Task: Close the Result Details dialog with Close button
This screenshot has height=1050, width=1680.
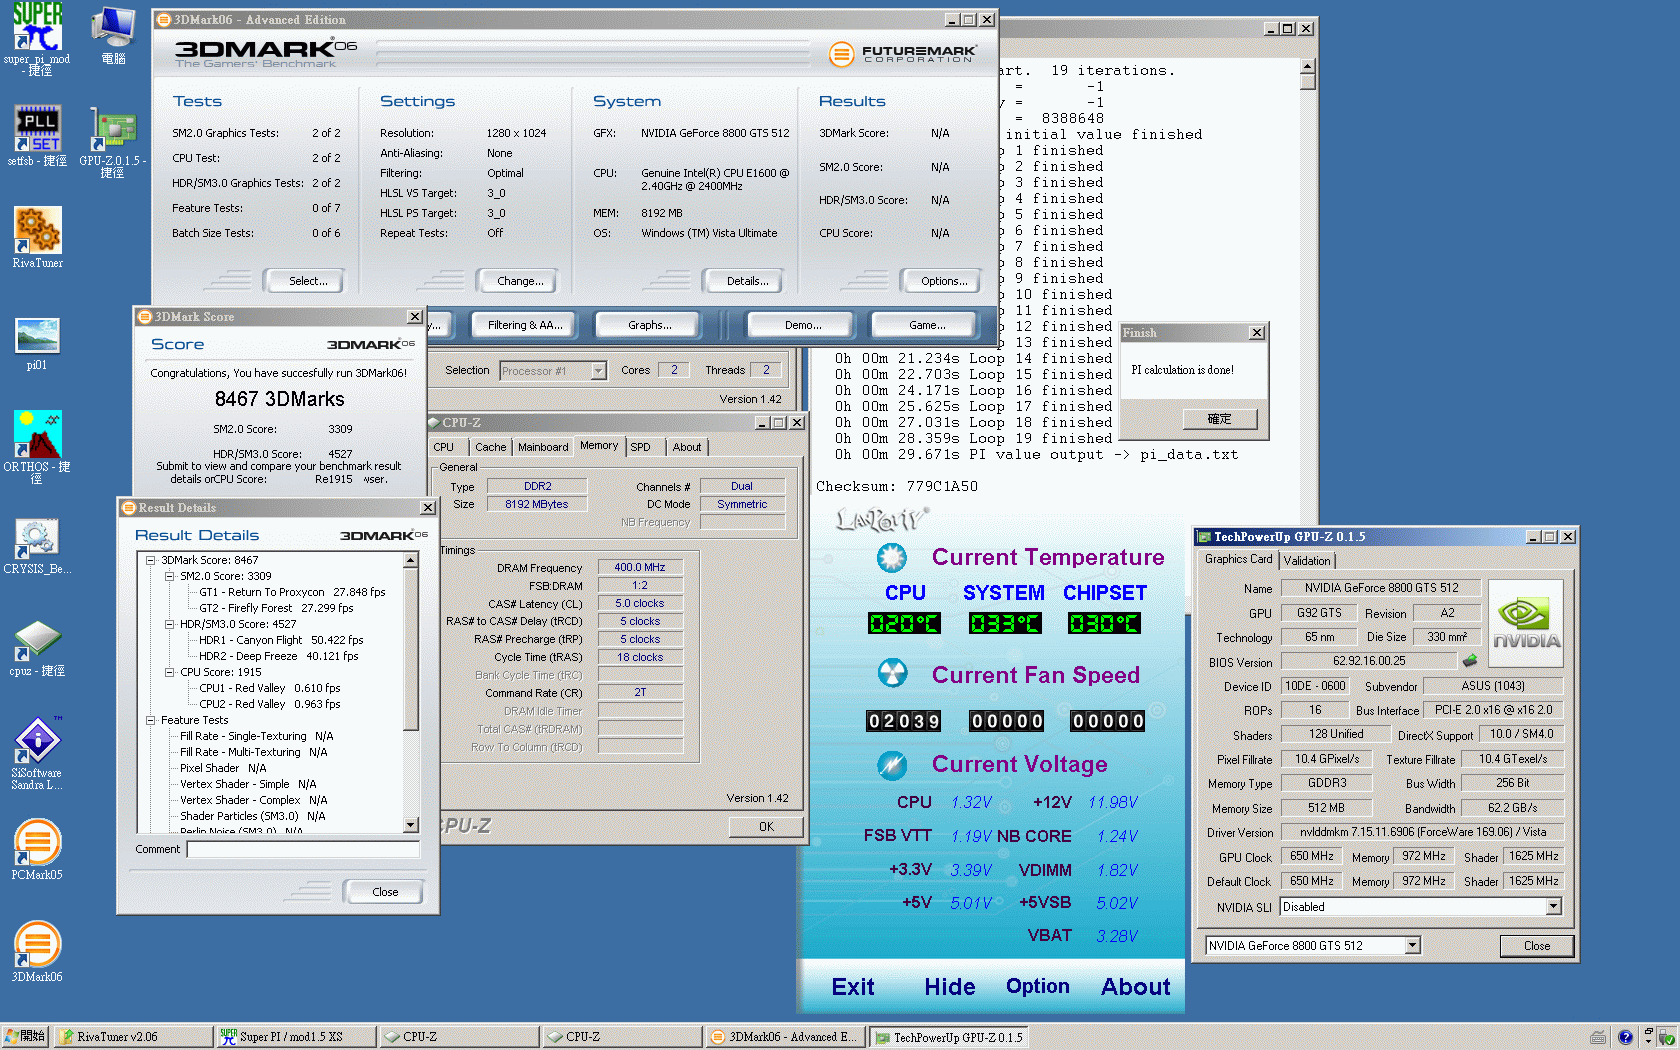Action: coord(385,892)
